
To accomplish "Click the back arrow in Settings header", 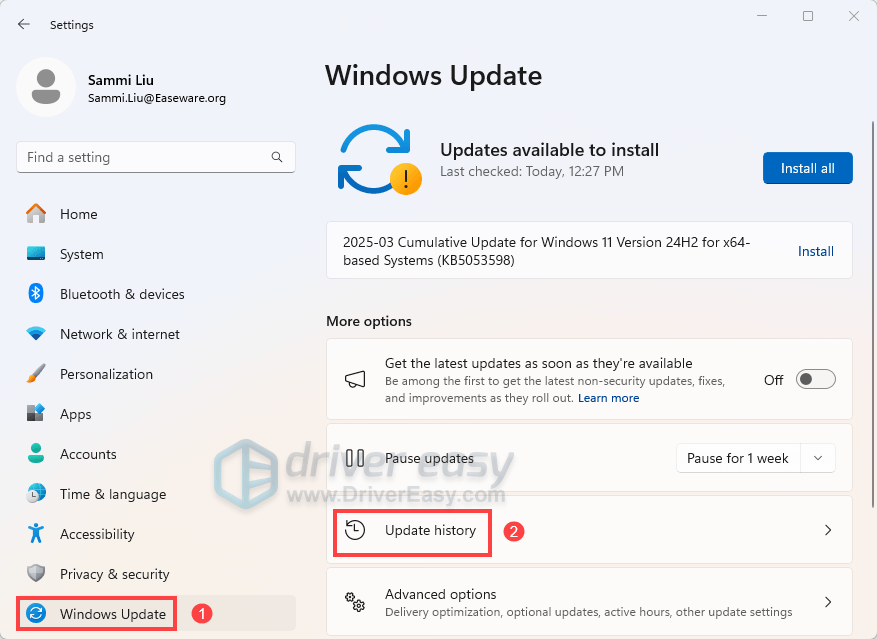I will pyautogui.click(x=24, y=24).
